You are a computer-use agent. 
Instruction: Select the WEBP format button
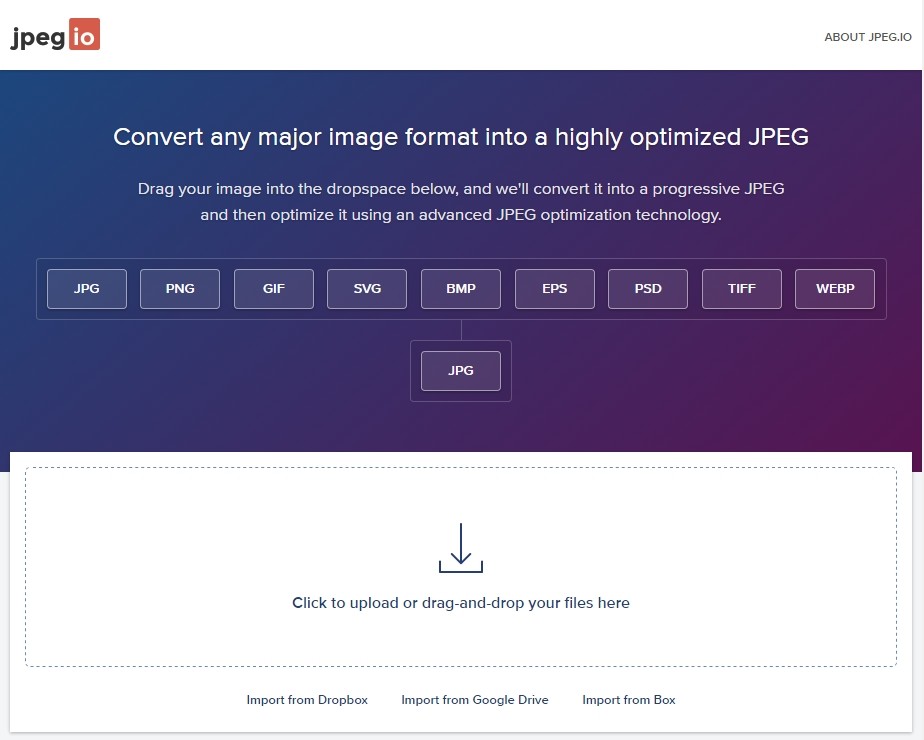pos(835,289)
